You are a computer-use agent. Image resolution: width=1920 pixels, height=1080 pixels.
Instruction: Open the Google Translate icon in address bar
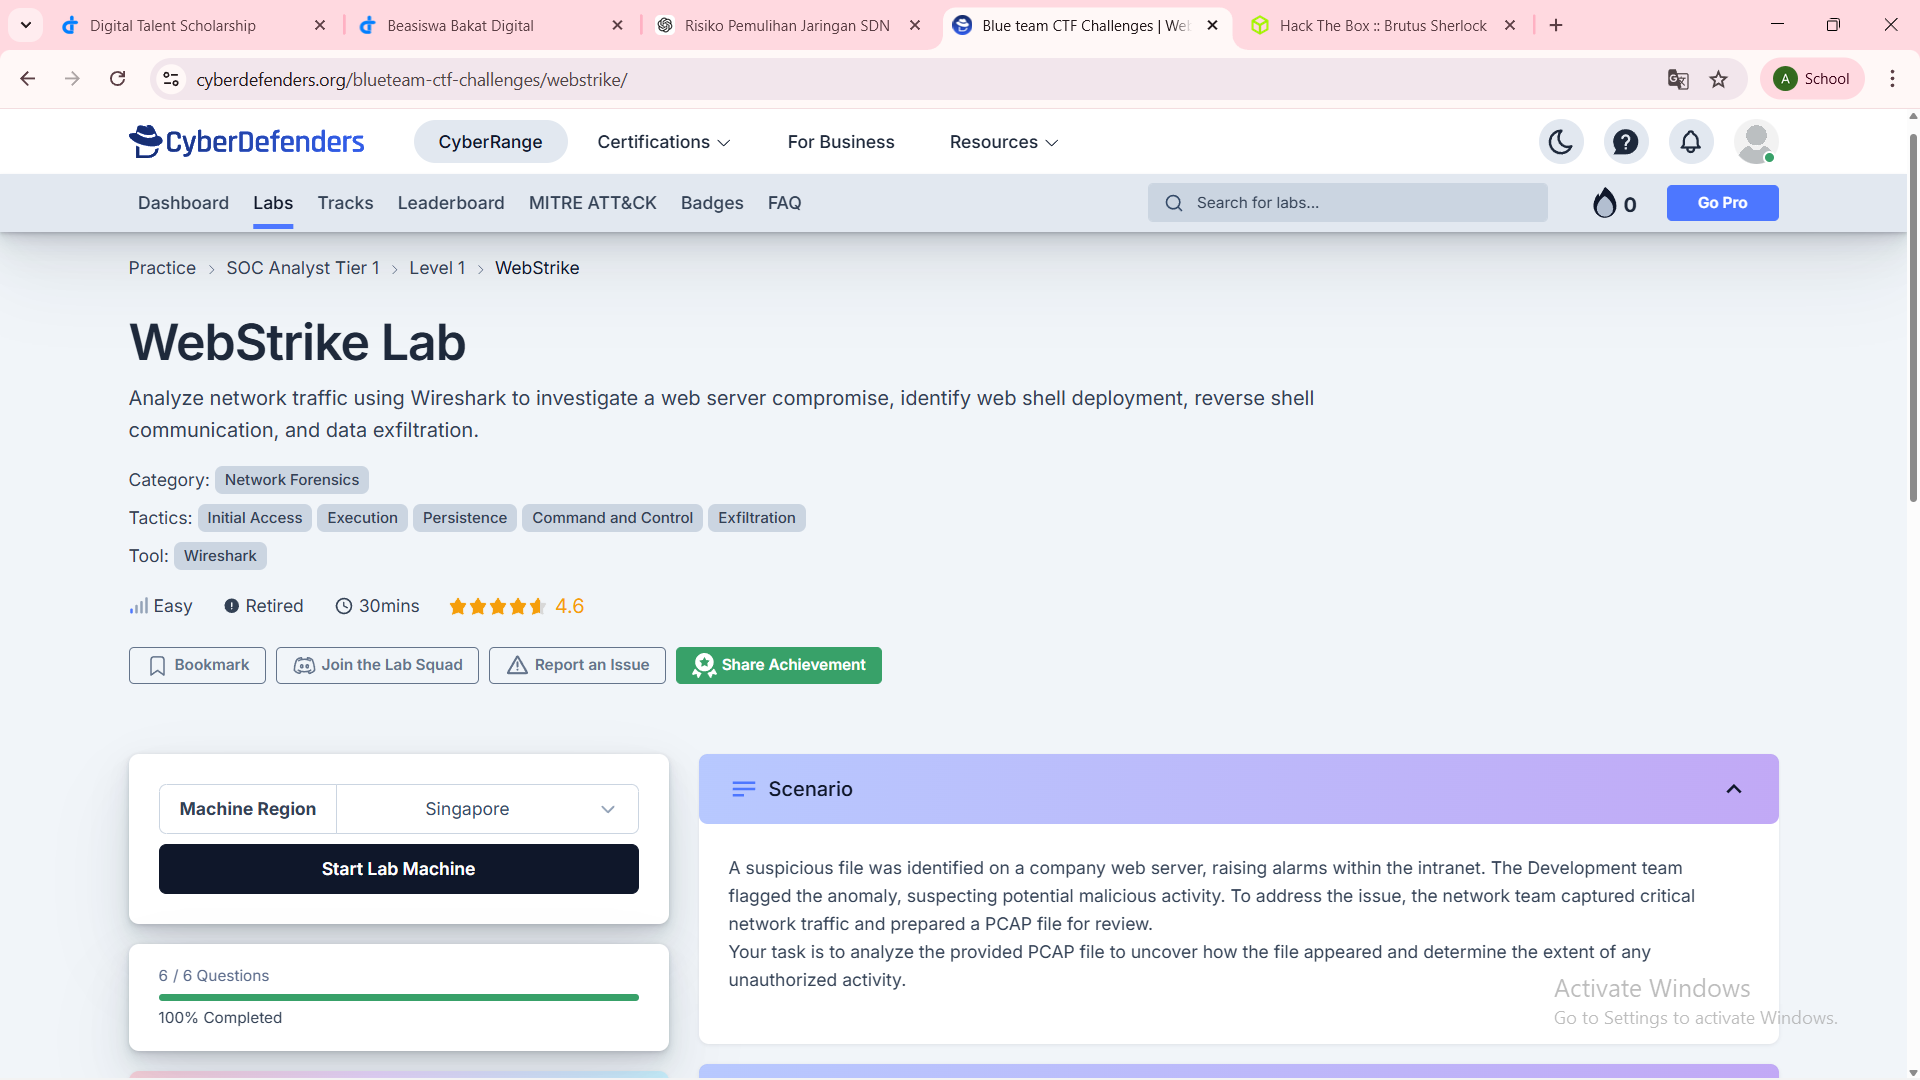tap(1679, 79)
